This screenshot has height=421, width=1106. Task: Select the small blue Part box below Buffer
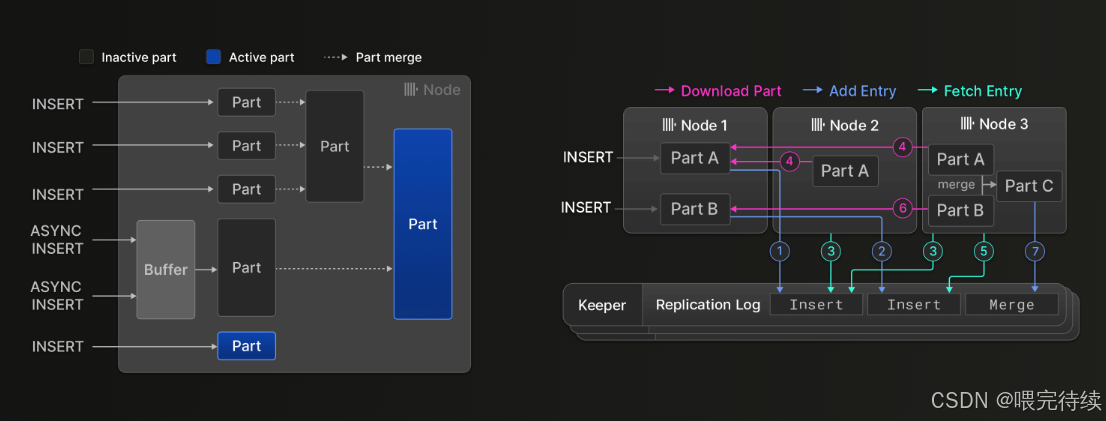coord(246,346)
